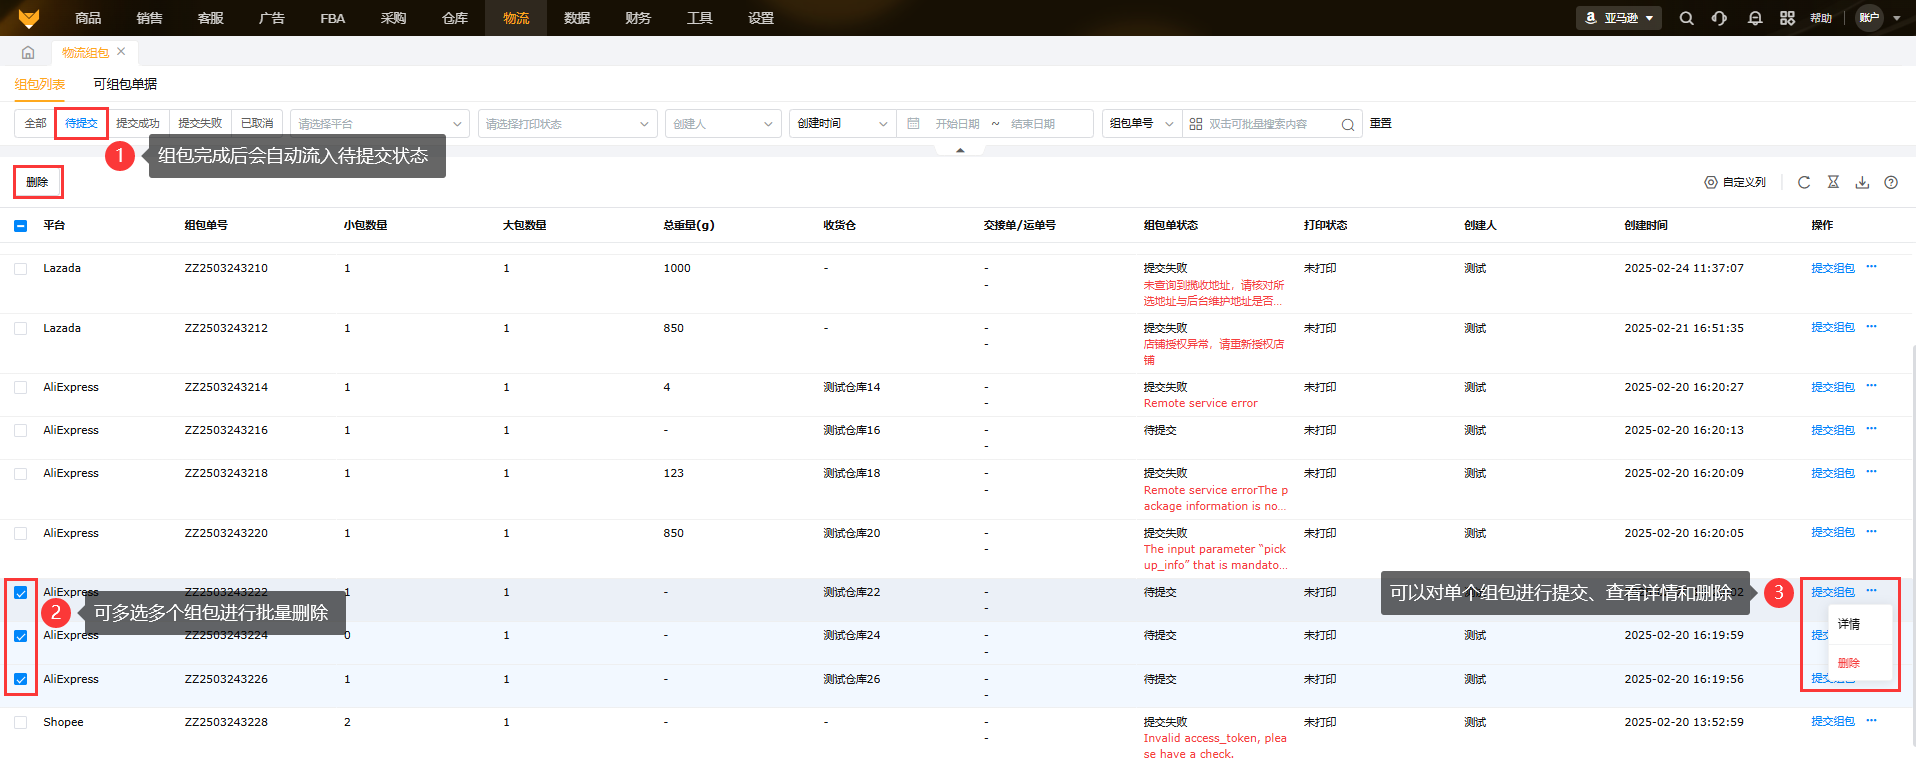Uncheck the checkbox for package ZZ2503243222

click(21, 593)
